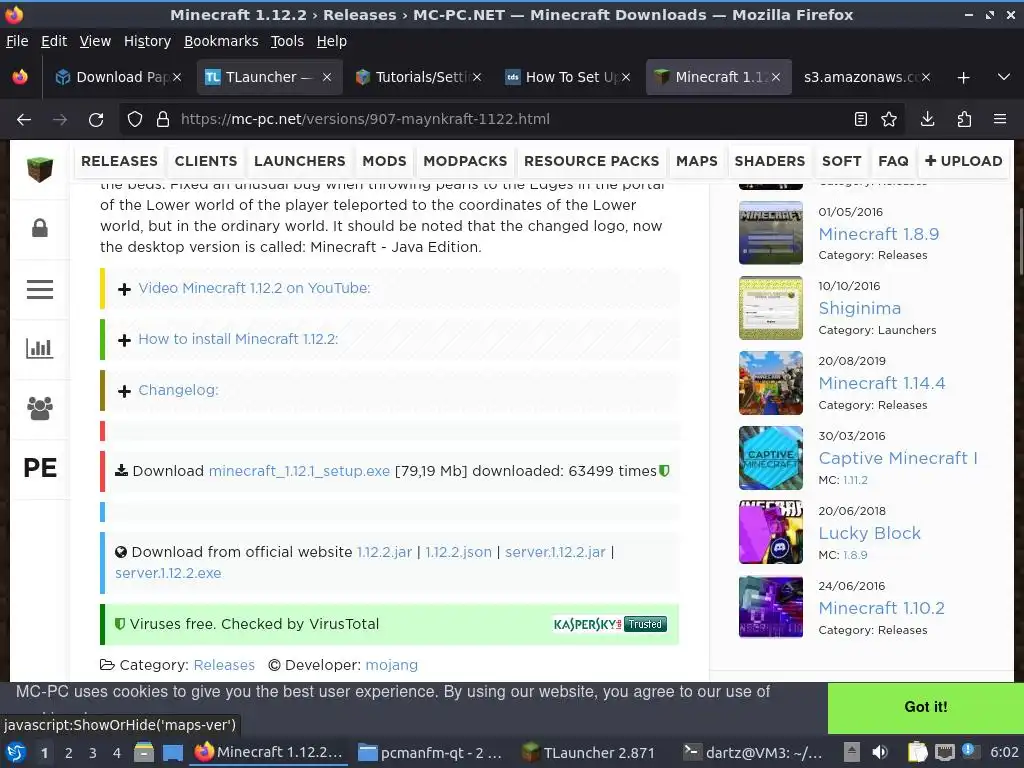Open the MODS nav item

click(385, 161)
